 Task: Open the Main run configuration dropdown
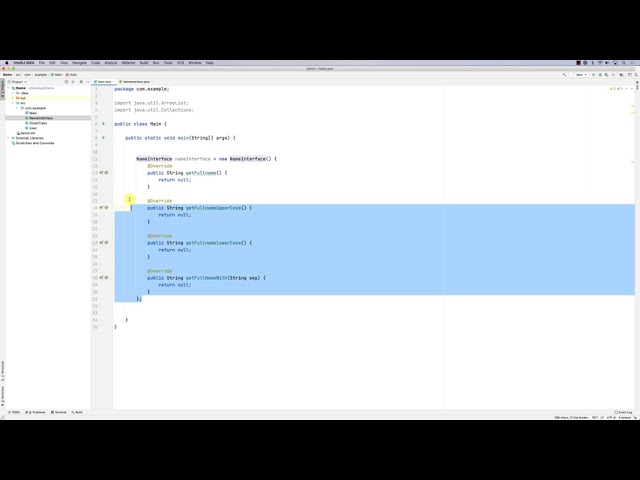(580, 75)
